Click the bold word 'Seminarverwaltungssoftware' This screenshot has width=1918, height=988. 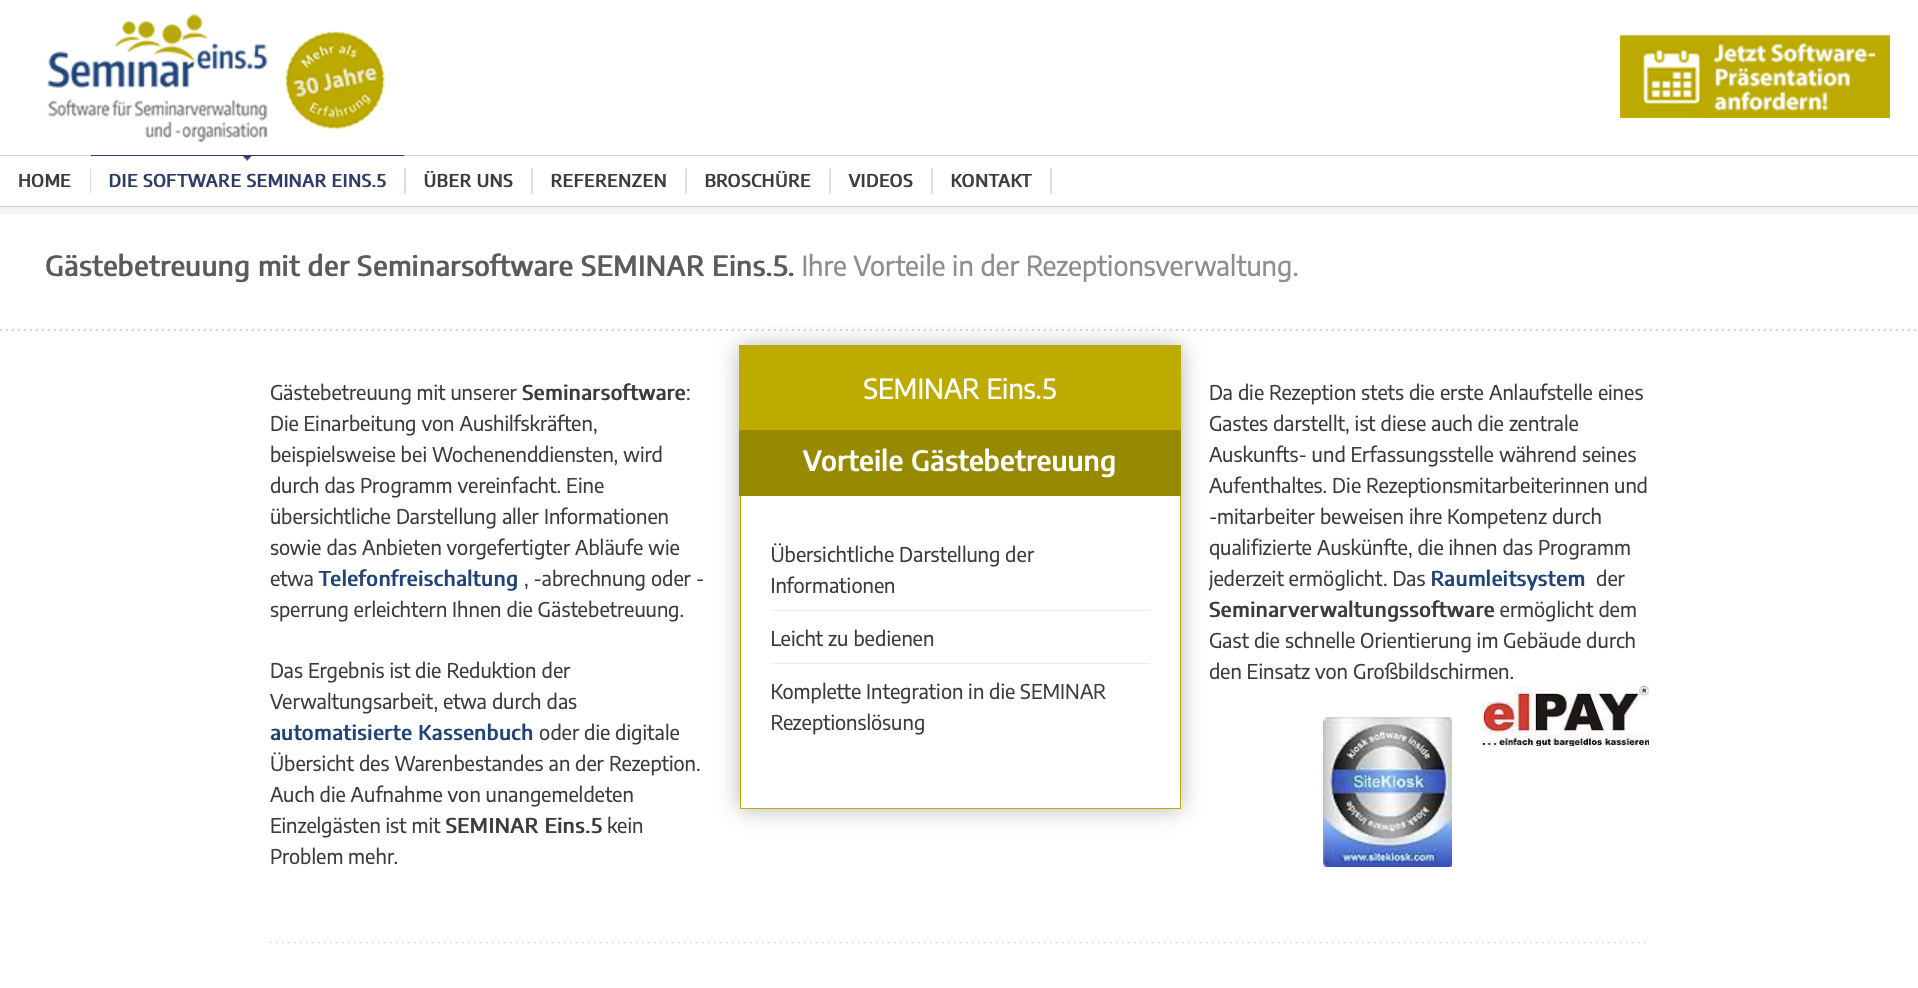(1351, 610)
